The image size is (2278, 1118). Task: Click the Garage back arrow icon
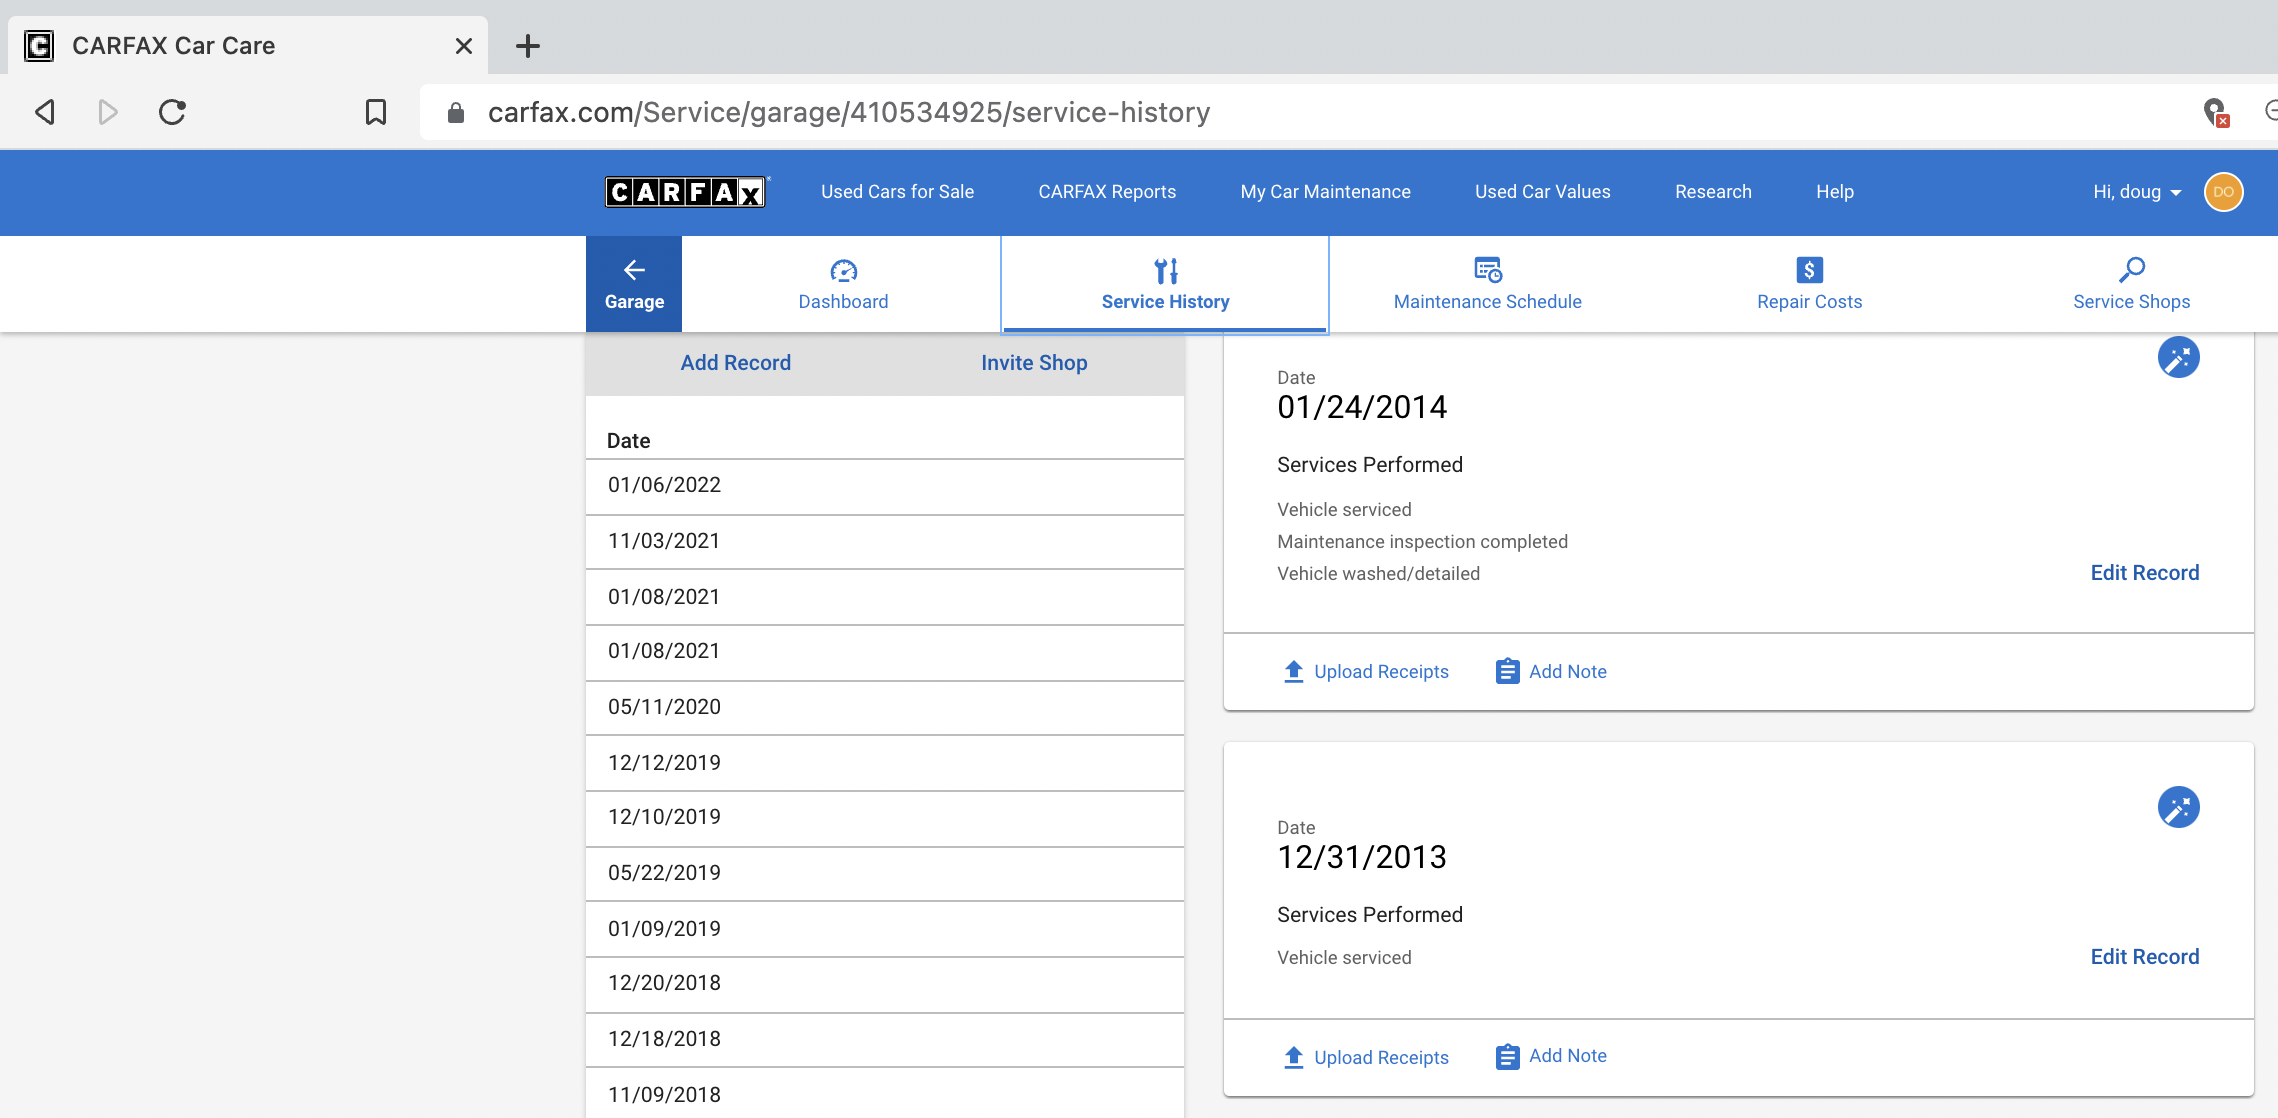634,270
